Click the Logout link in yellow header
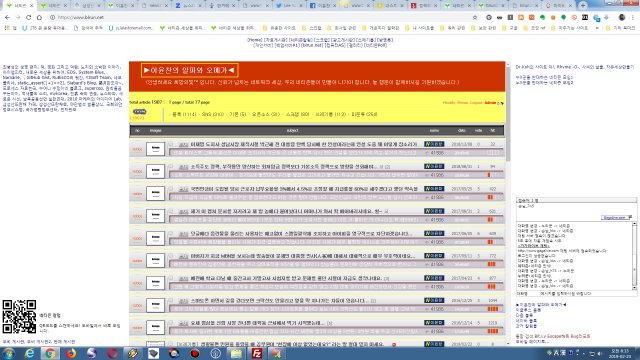 tap(476, 102)
